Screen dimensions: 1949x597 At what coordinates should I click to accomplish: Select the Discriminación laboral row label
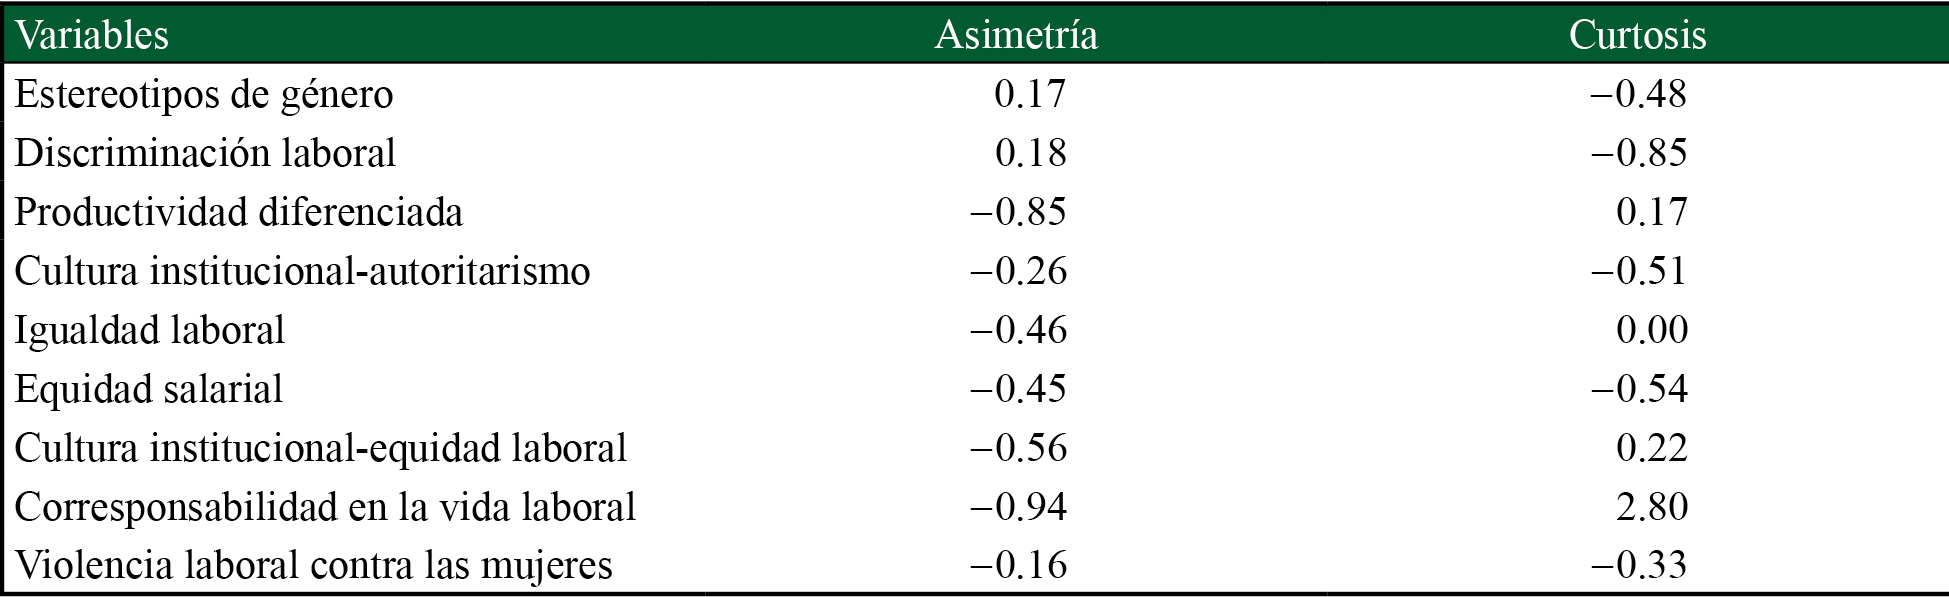(205, 153)
